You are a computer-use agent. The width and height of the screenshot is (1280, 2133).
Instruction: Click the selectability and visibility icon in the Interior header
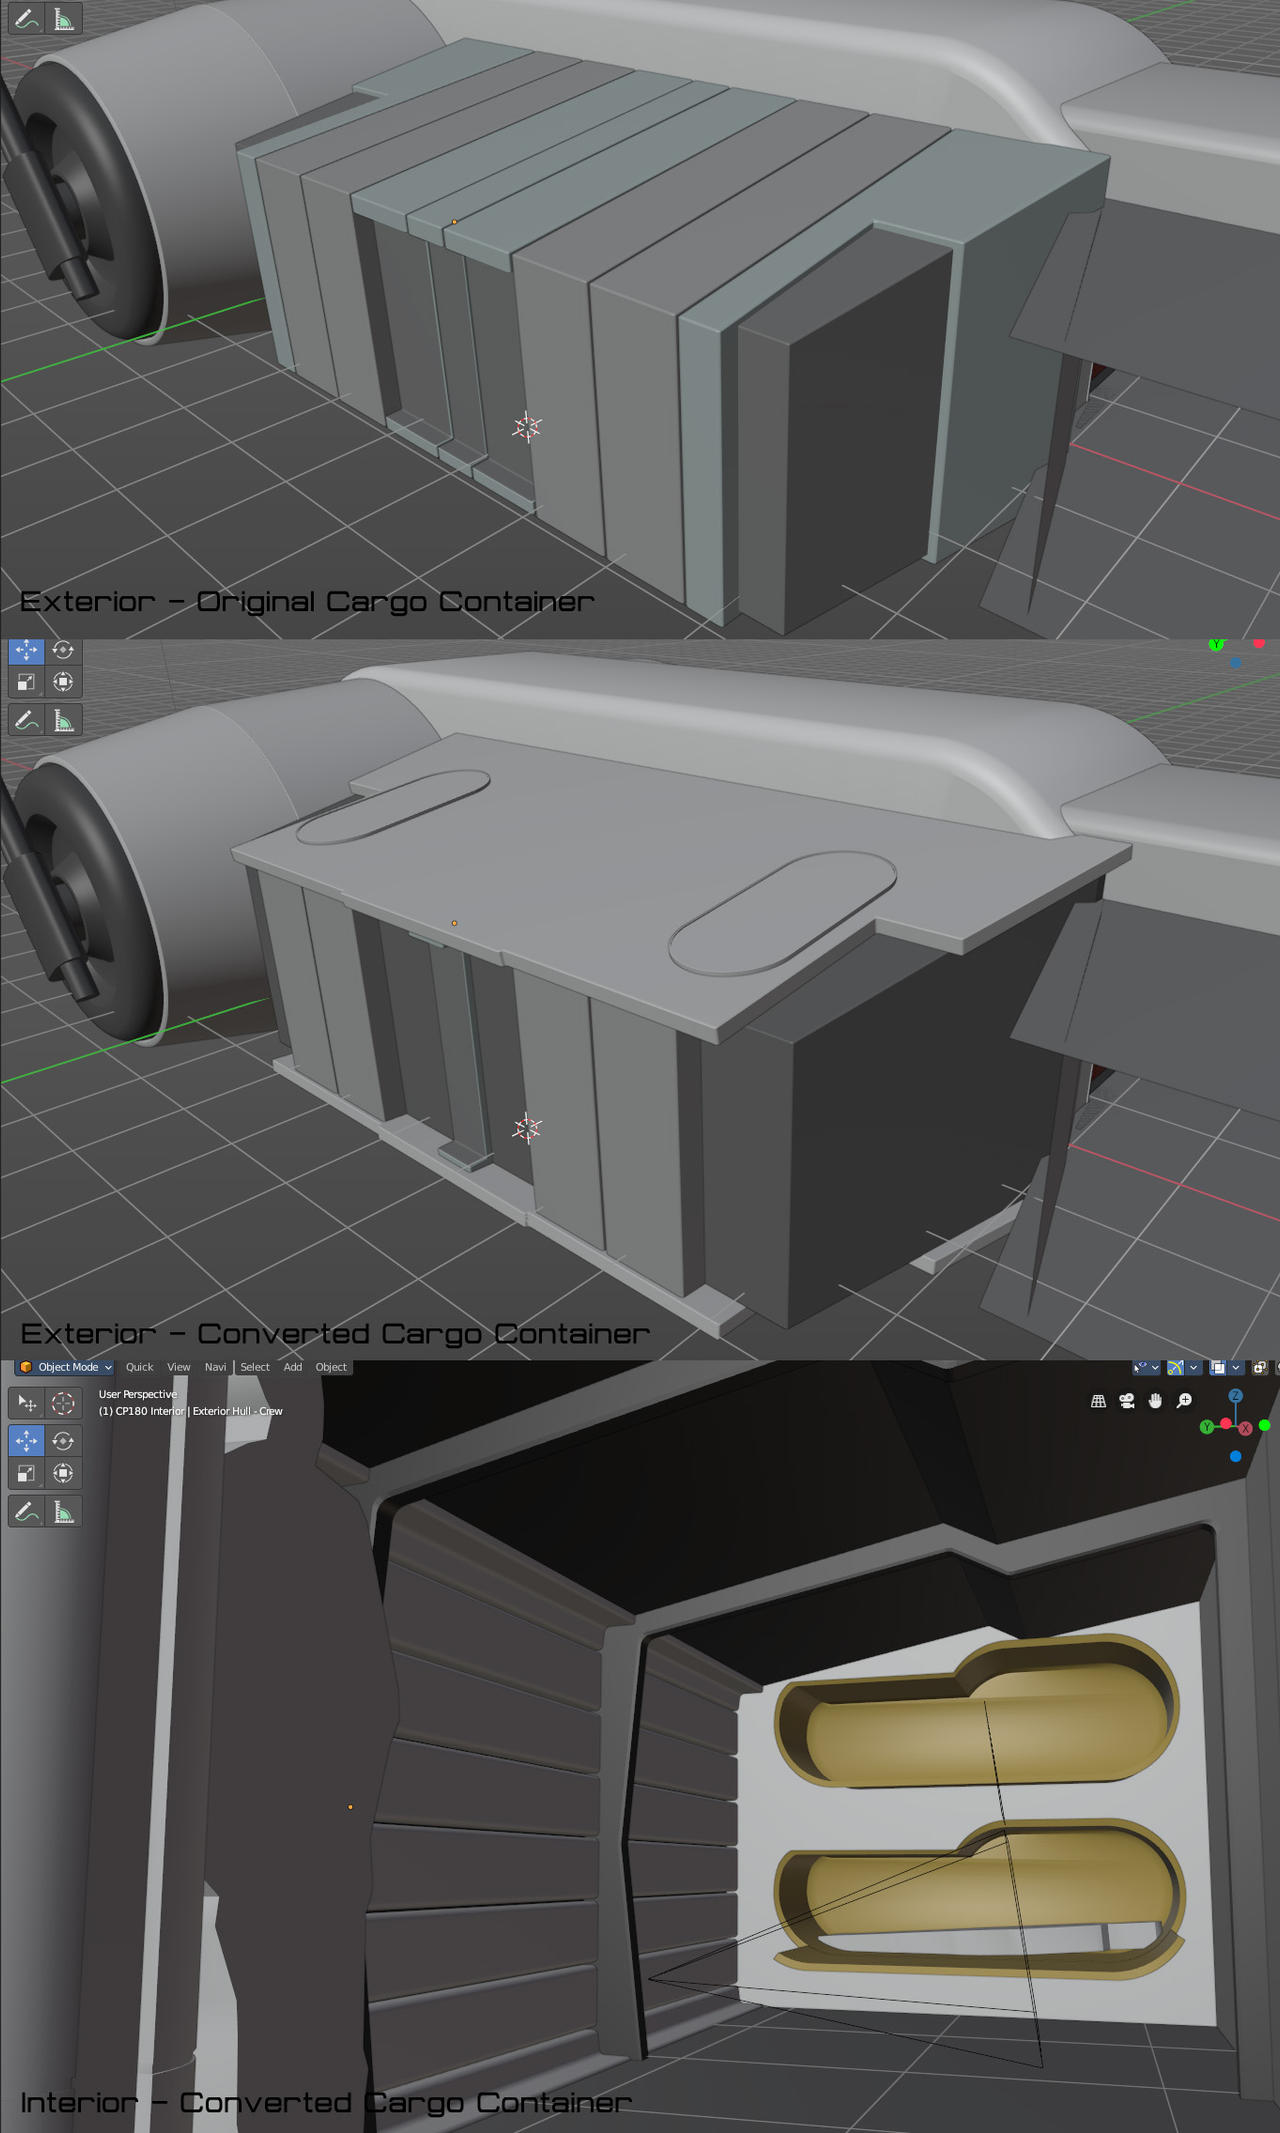tap(1140, 1367)
